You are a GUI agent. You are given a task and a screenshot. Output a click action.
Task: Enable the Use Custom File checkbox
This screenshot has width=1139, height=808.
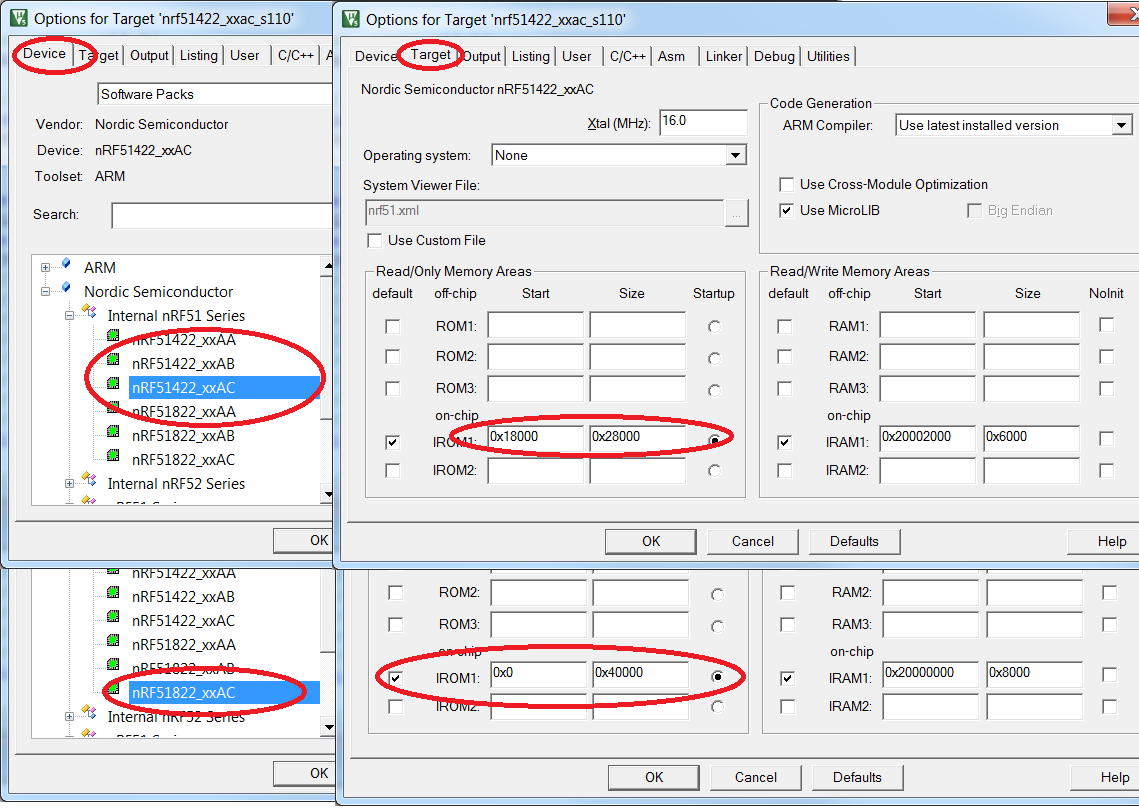coord(375,241)
